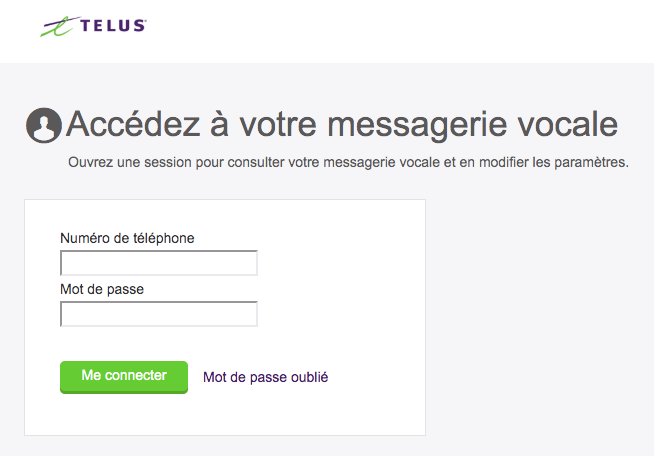Click the user silhouette icon beside the heading

click(x=44, y=125)
